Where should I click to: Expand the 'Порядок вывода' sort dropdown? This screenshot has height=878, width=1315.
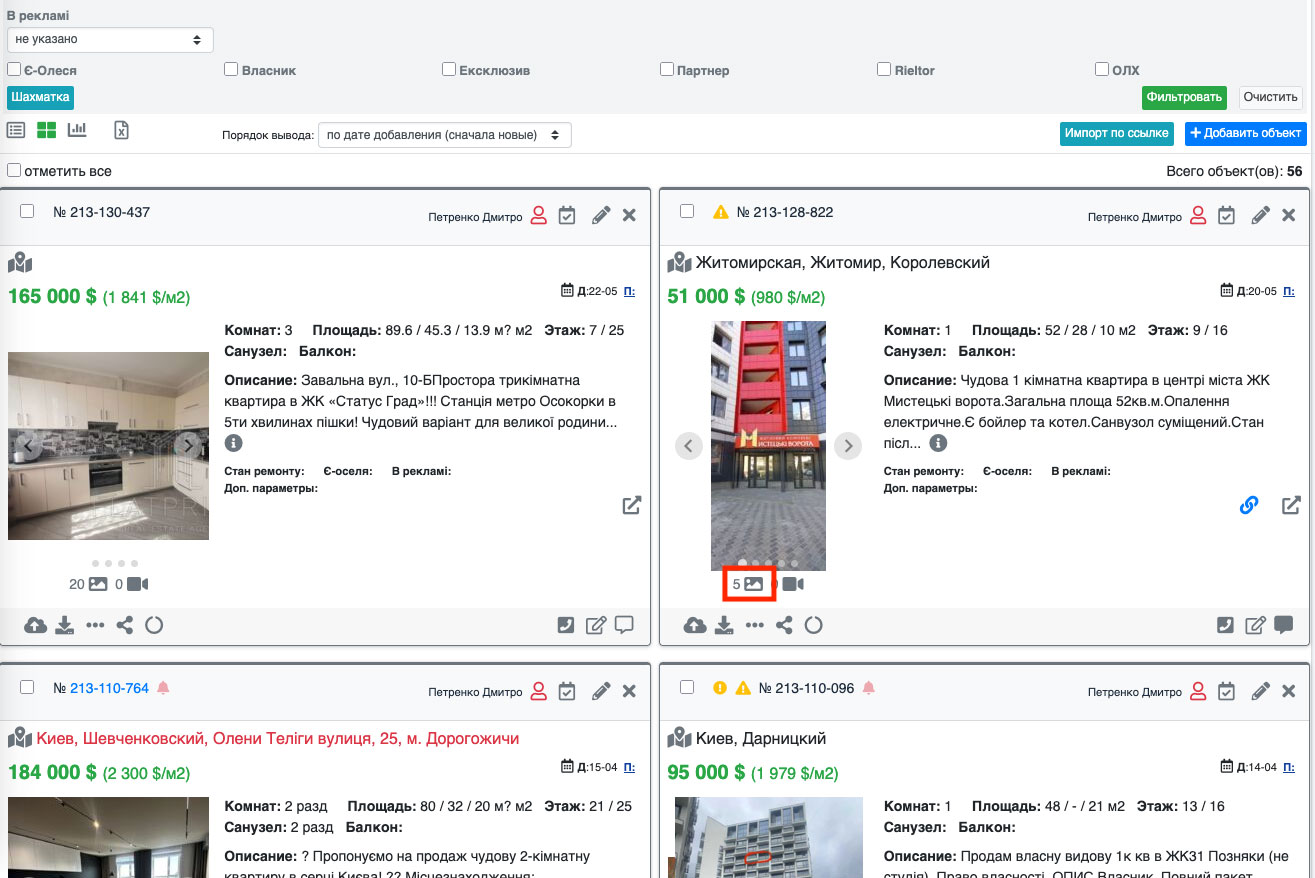coord(444,135)
